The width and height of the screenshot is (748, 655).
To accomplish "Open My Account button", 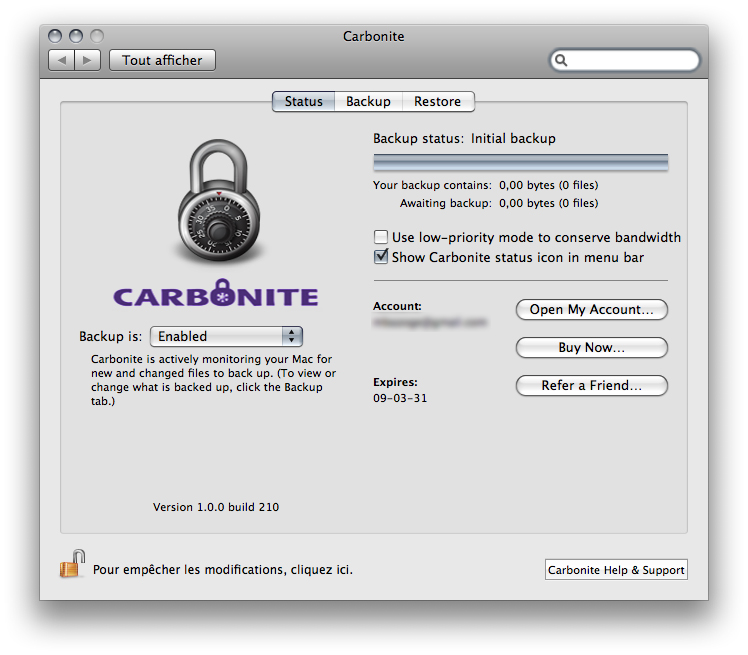I will (x=592, y=310).
